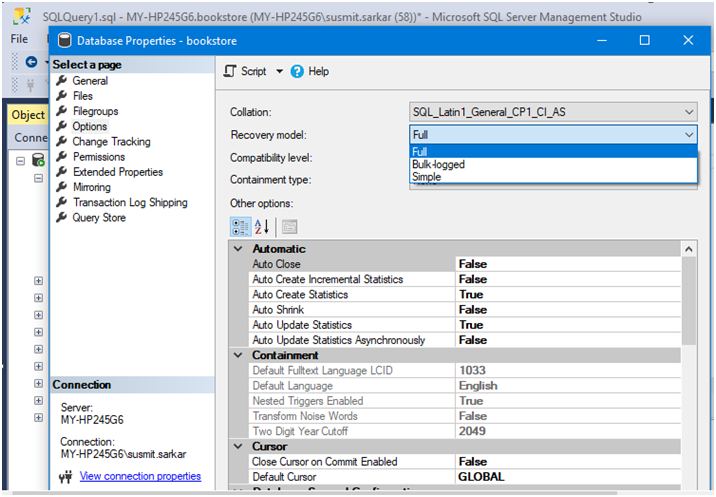The image size is (716, 497).
Task: Select Close Cursor on Commit Enabled row
Action: pyautogui.click(x=464, y=462)
